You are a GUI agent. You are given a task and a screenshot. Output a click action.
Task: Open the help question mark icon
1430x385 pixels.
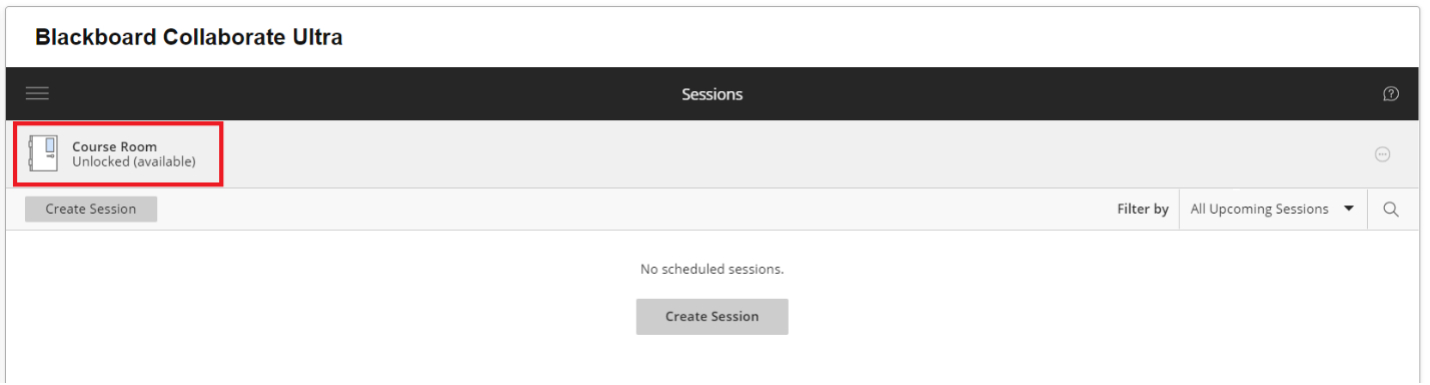click(1390, 94)
